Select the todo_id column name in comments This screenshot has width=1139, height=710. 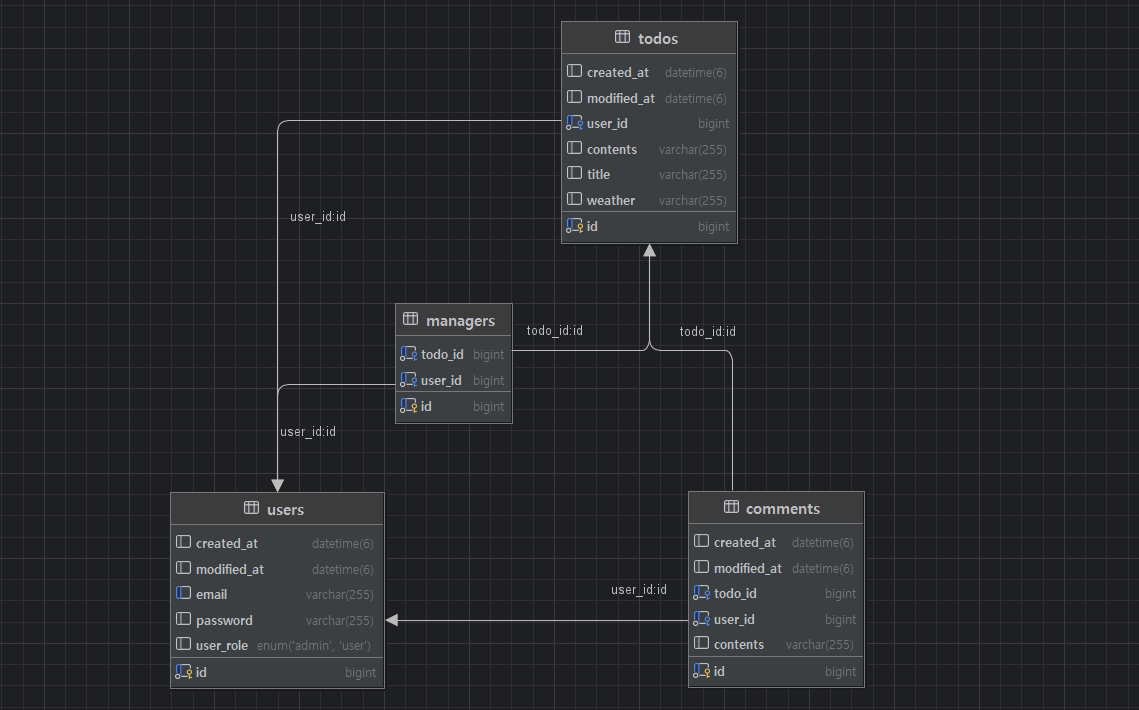tap(735, 594)
